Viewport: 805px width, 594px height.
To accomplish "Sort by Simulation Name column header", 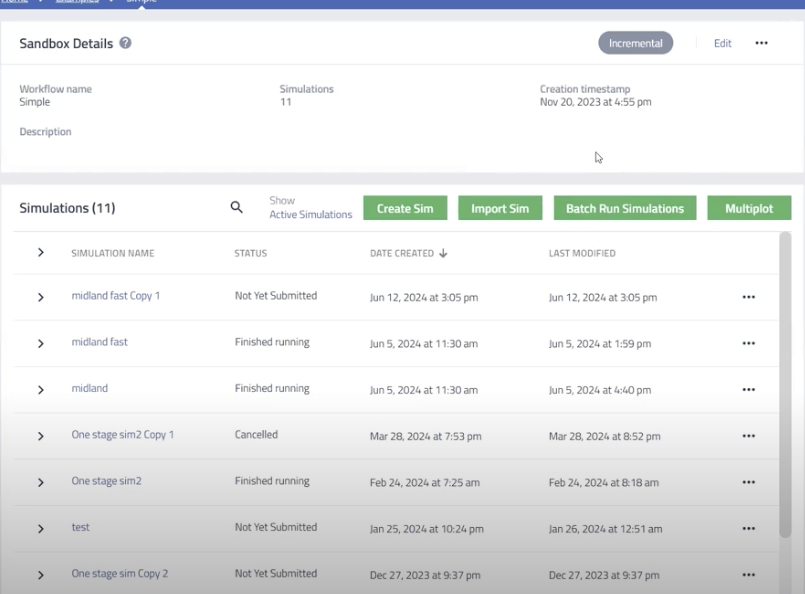I will [x=112, y=254].
